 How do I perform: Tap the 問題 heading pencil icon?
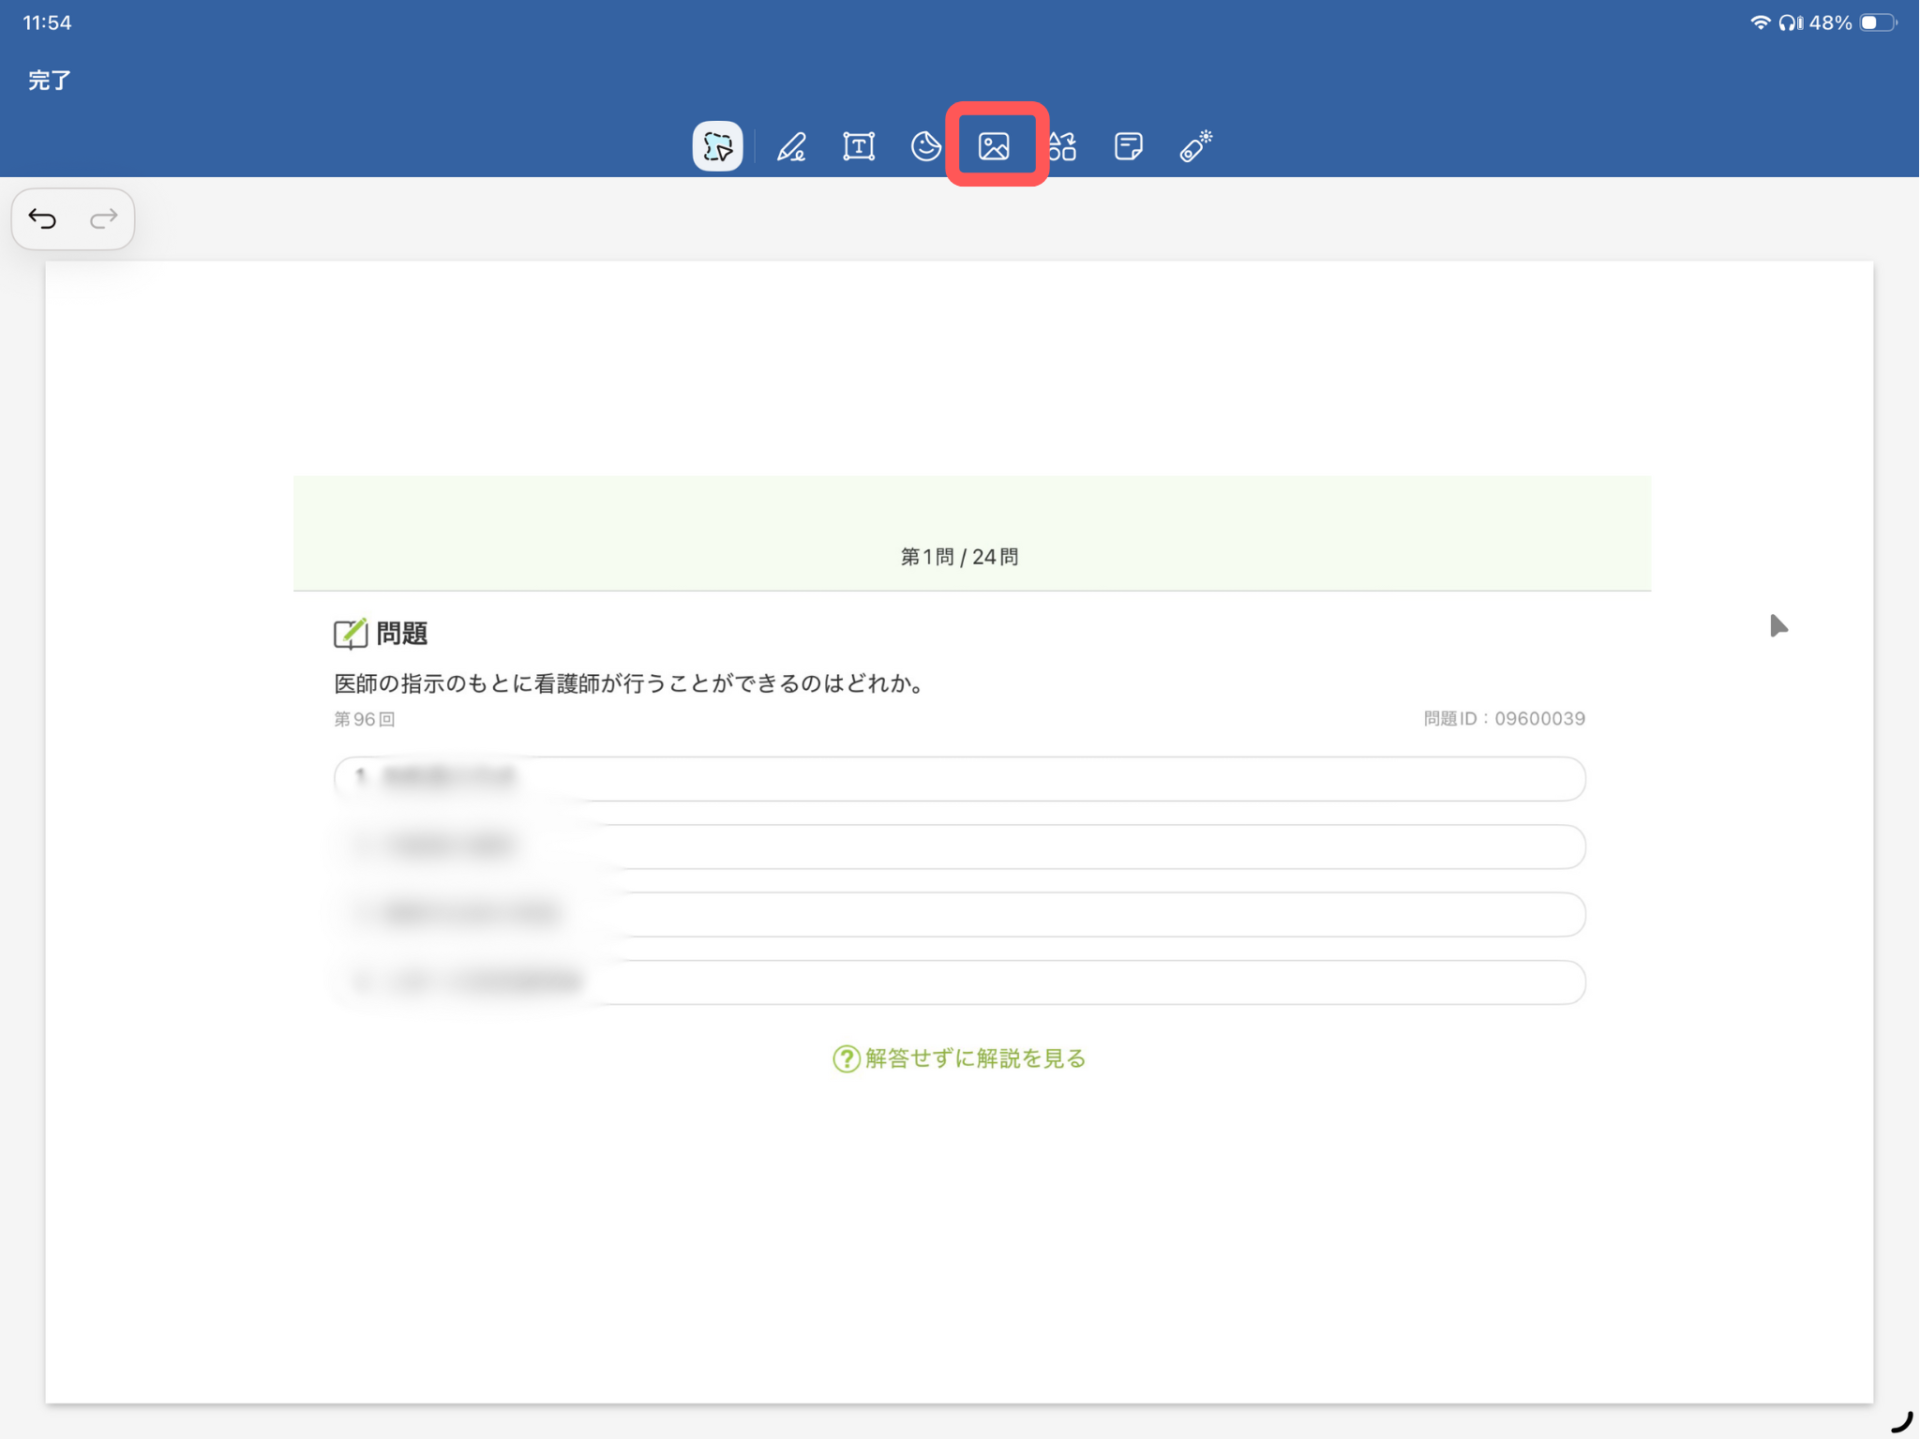(x=350, y=633)
